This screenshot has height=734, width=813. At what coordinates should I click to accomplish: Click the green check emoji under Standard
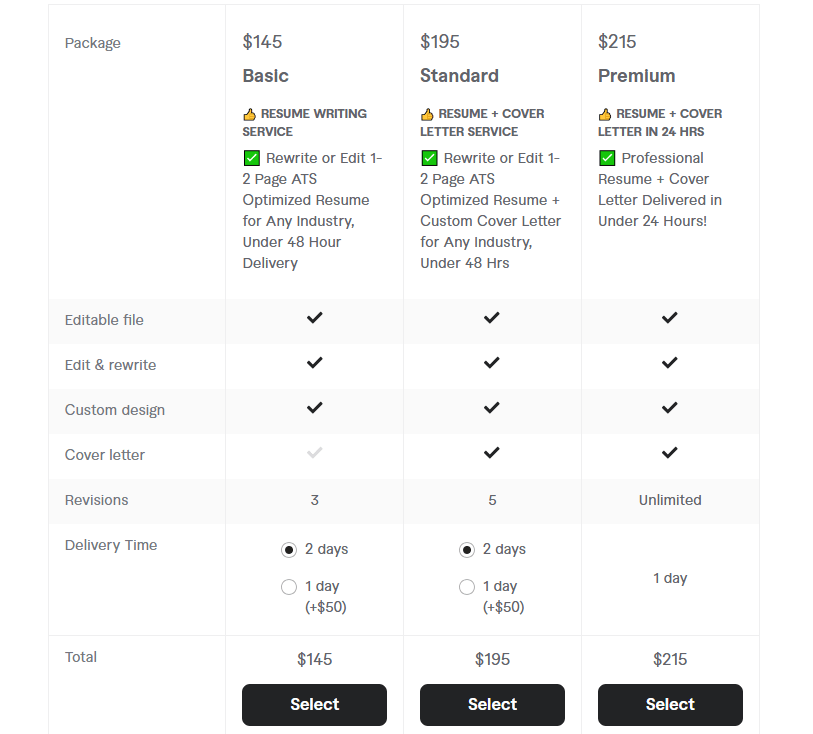tap(429, 158)
